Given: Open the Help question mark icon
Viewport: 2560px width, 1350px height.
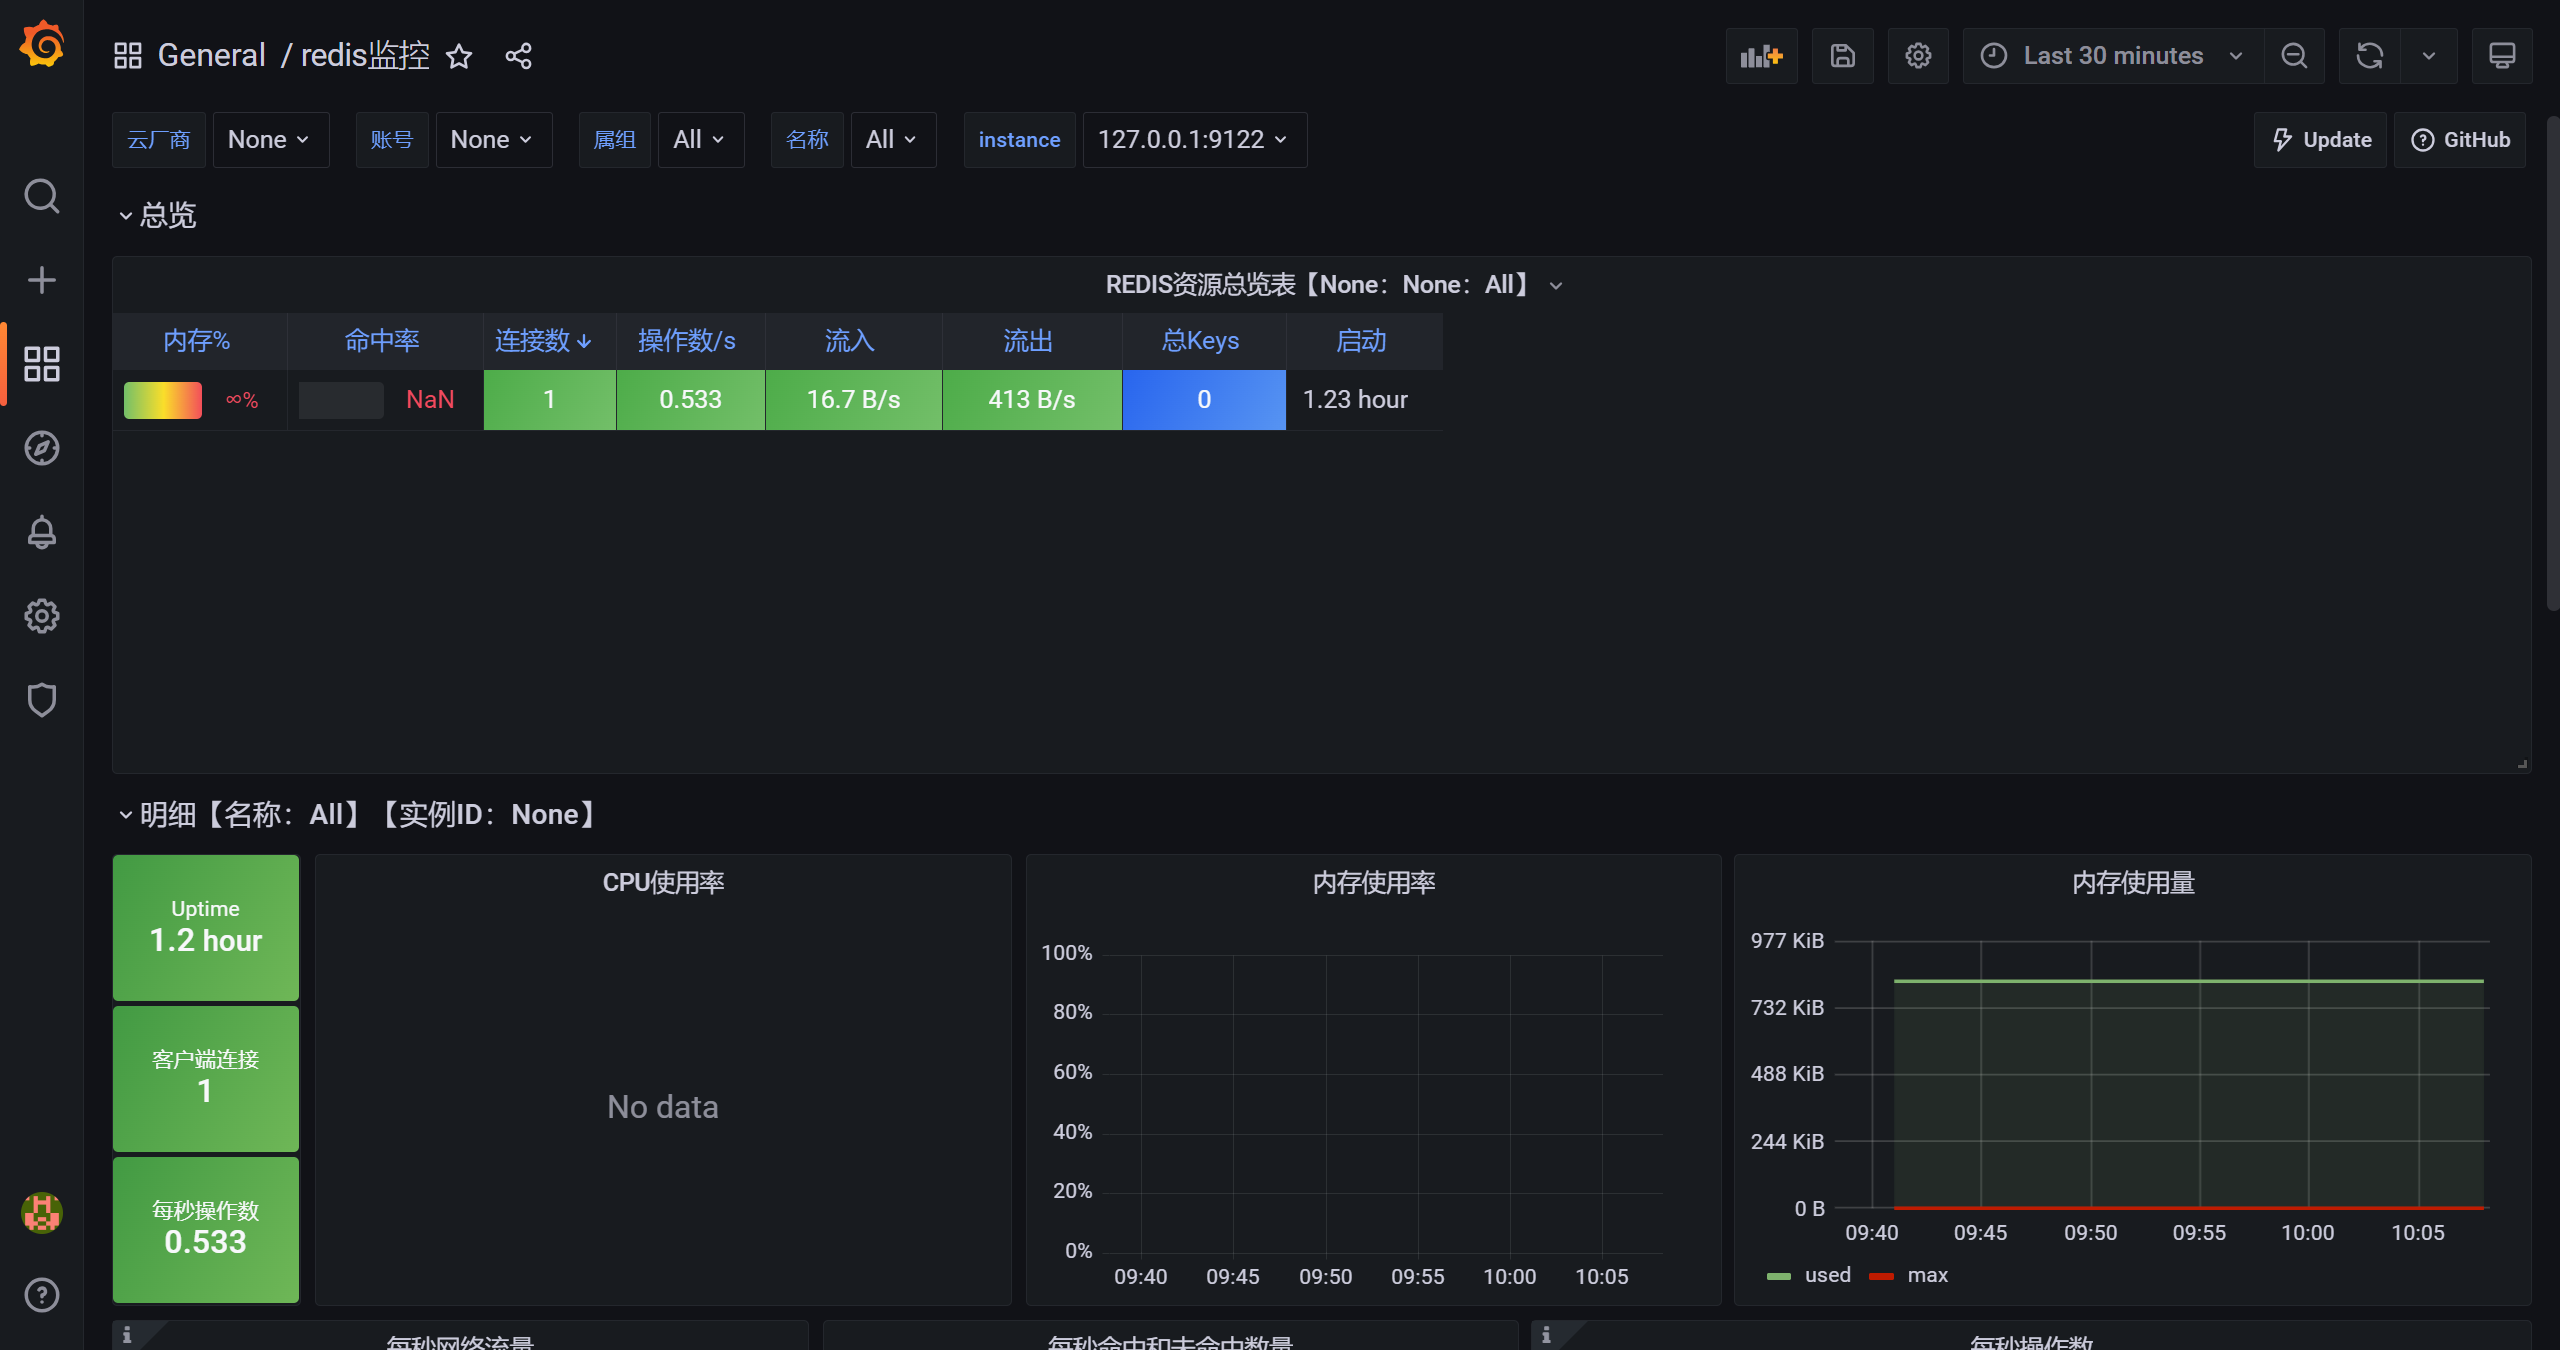Looking at the screenshot, I should click(42, 1295).
